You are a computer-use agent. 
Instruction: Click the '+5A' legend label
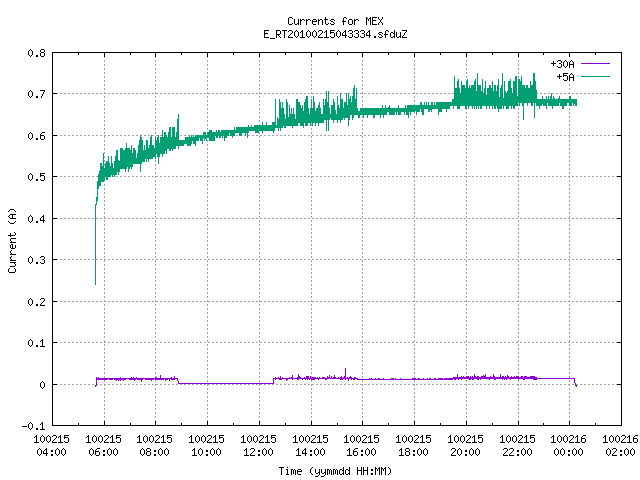click(565, 77)
